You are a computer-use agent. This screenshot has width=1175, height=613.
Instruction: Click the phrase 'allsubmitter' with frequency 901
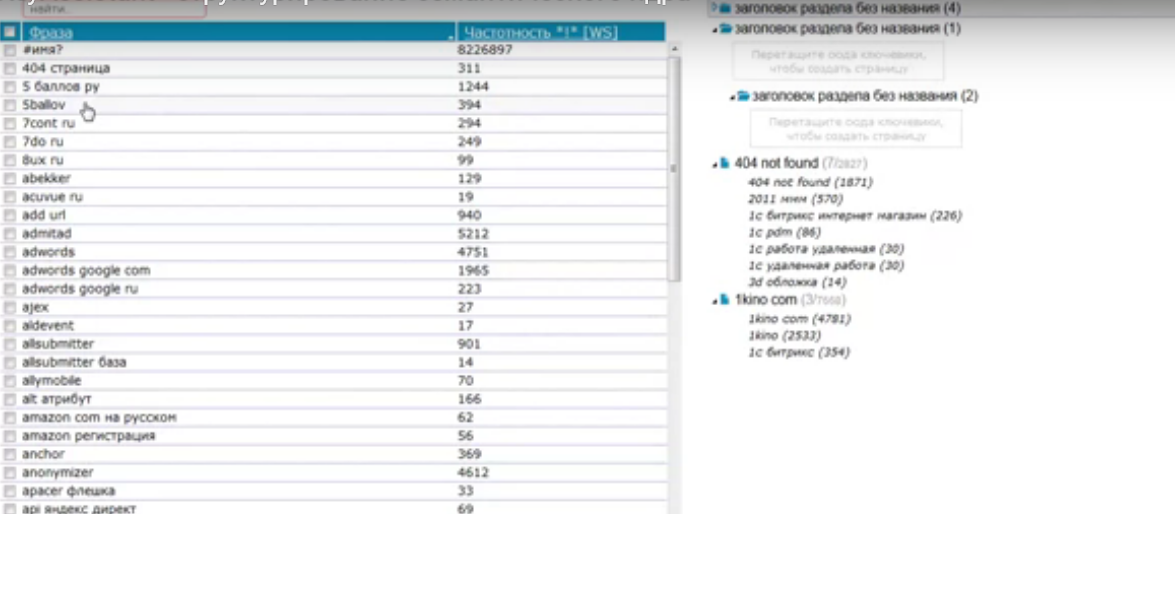58,344
